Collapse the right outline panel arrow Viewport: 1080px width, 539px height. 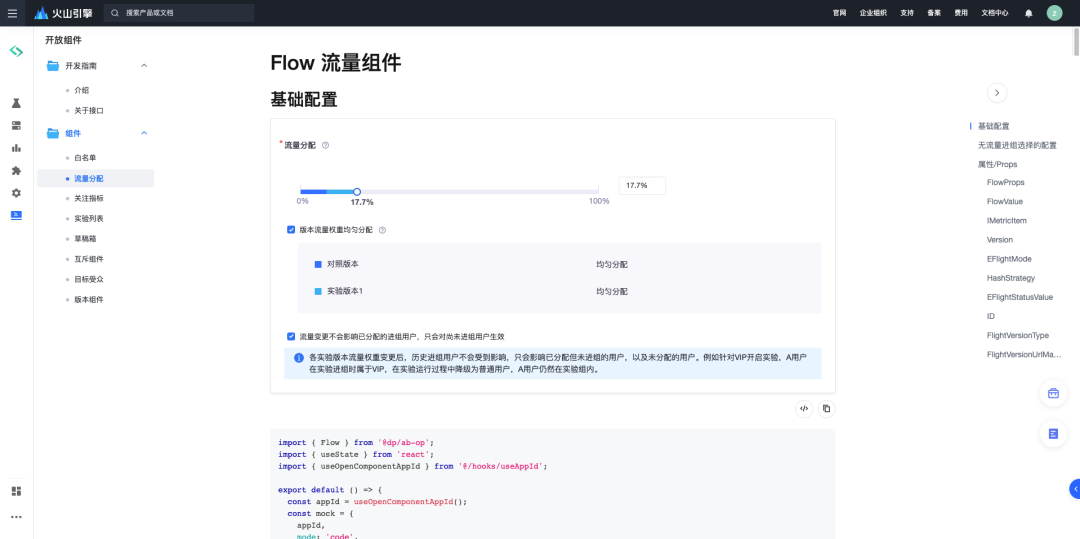coord(996,92)
